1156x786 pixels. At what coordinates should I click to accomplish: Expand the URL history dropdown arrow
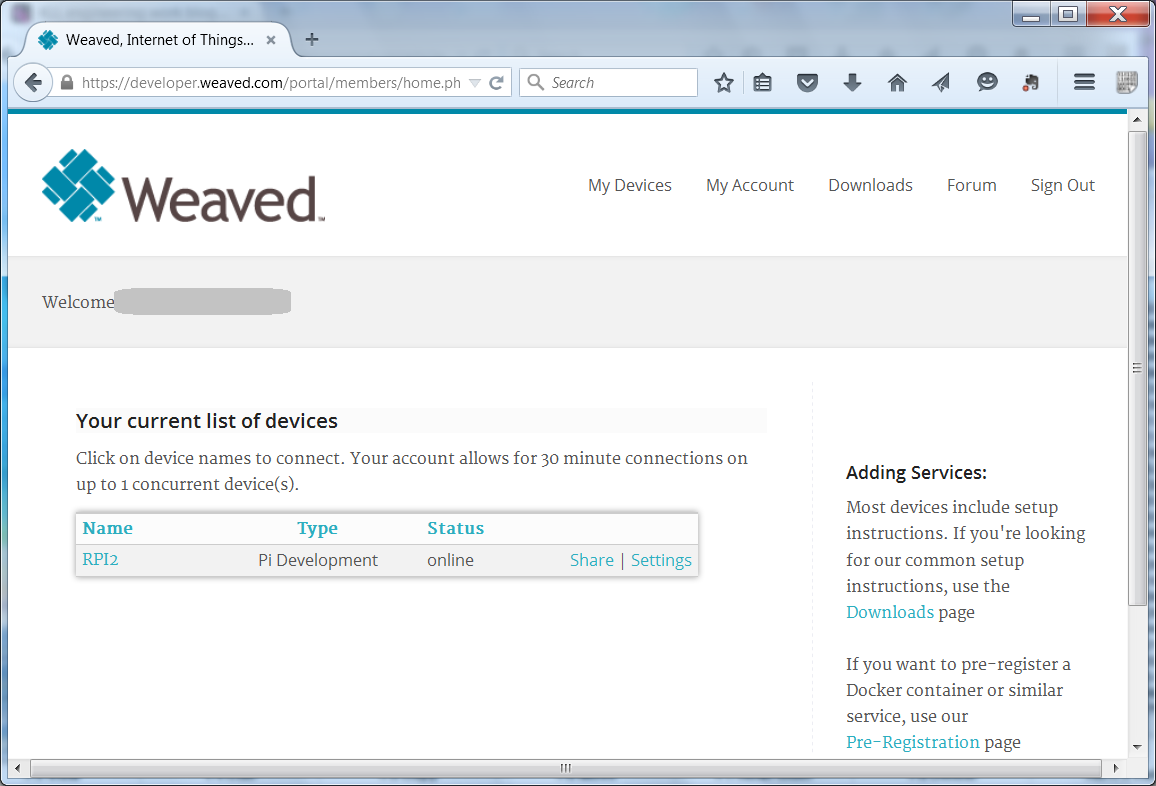[x=475, y=83]
